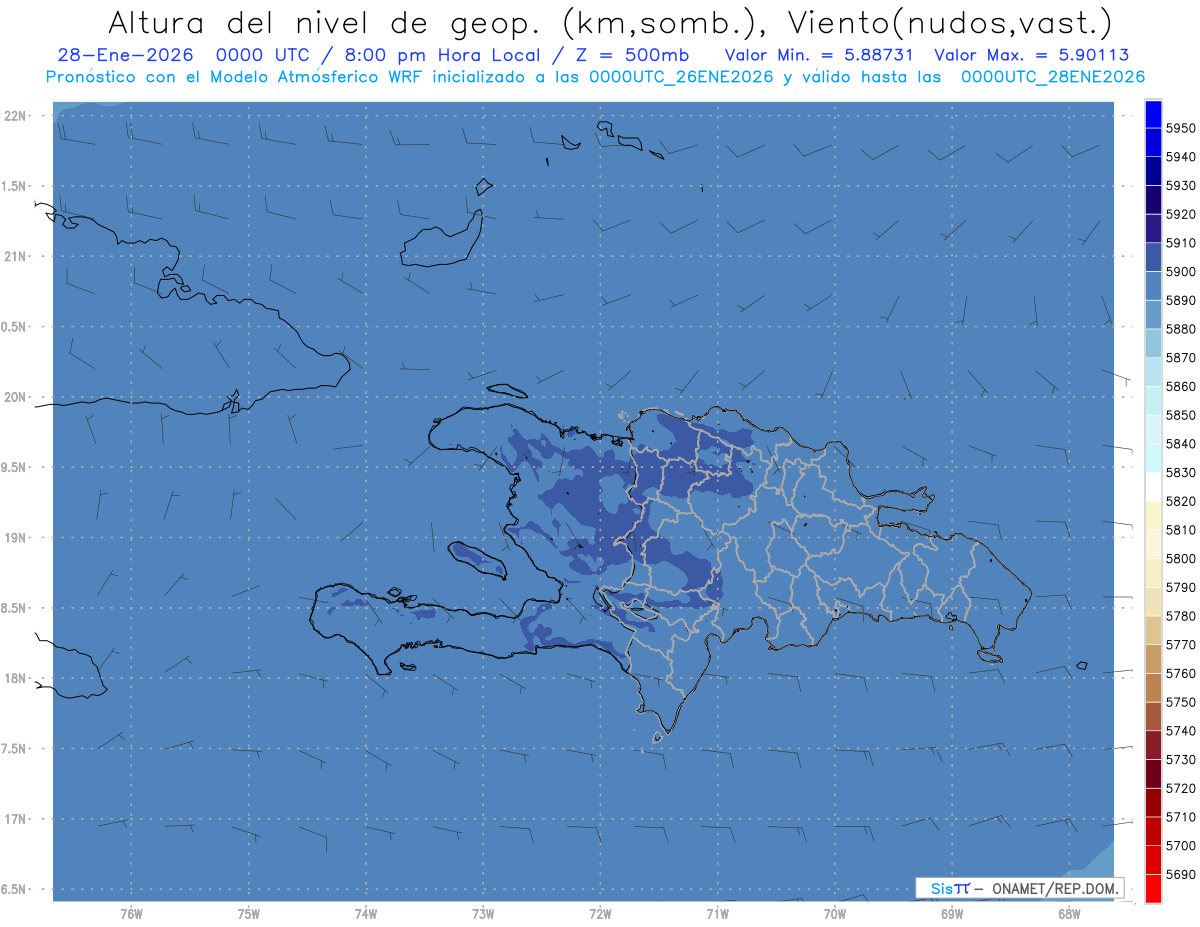Screen dimensions: 1200x927
Task: Click the '75W' longitude label
Action: click(249, 914)
